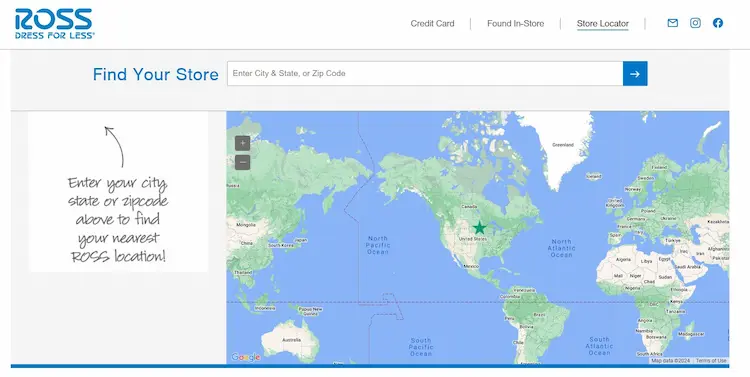Click the North Atlantic Ocean map label

tap(562, 248)
